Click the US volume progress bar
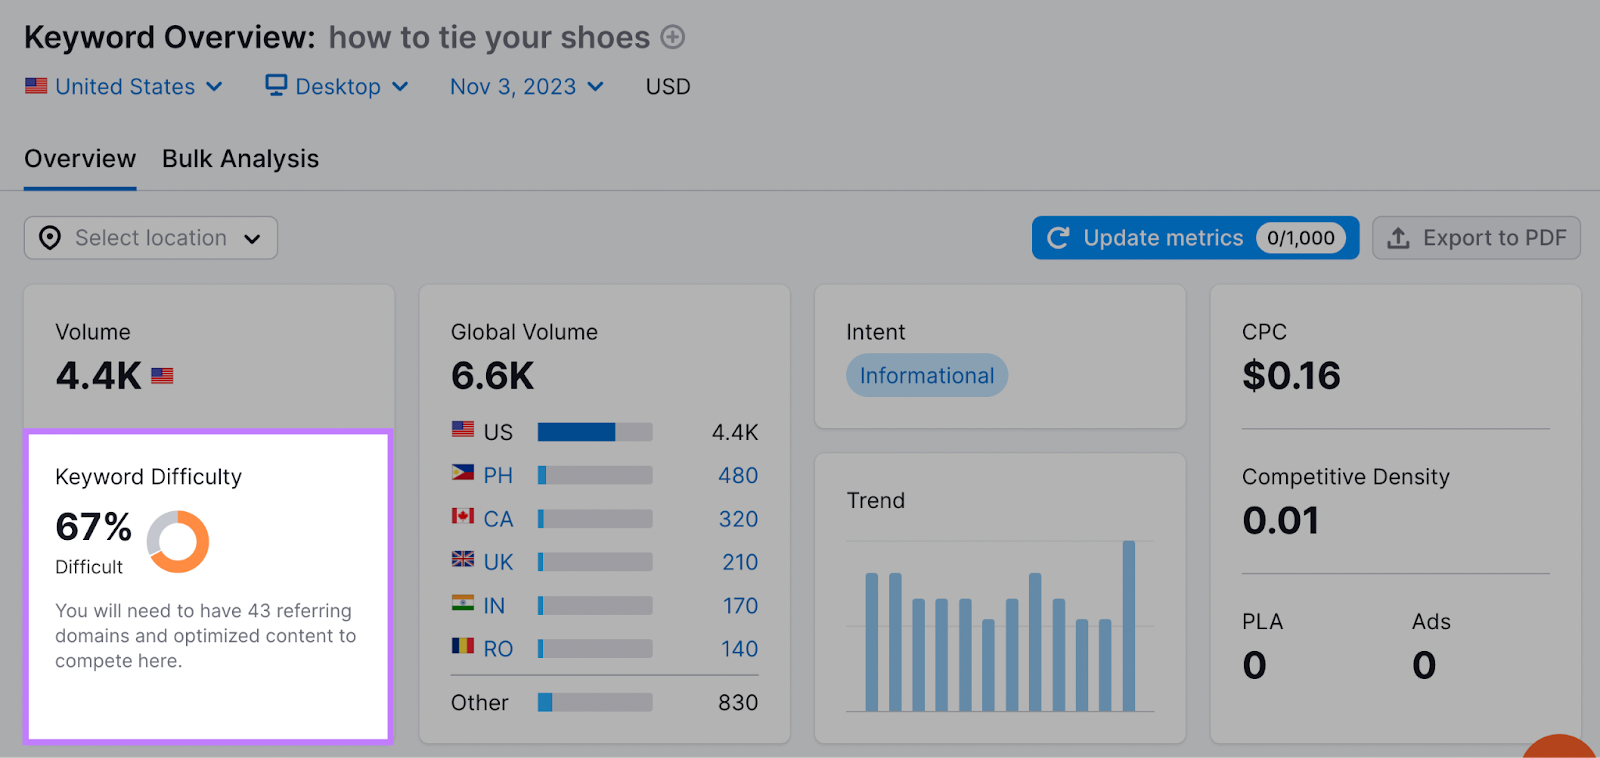 point(595,431)
